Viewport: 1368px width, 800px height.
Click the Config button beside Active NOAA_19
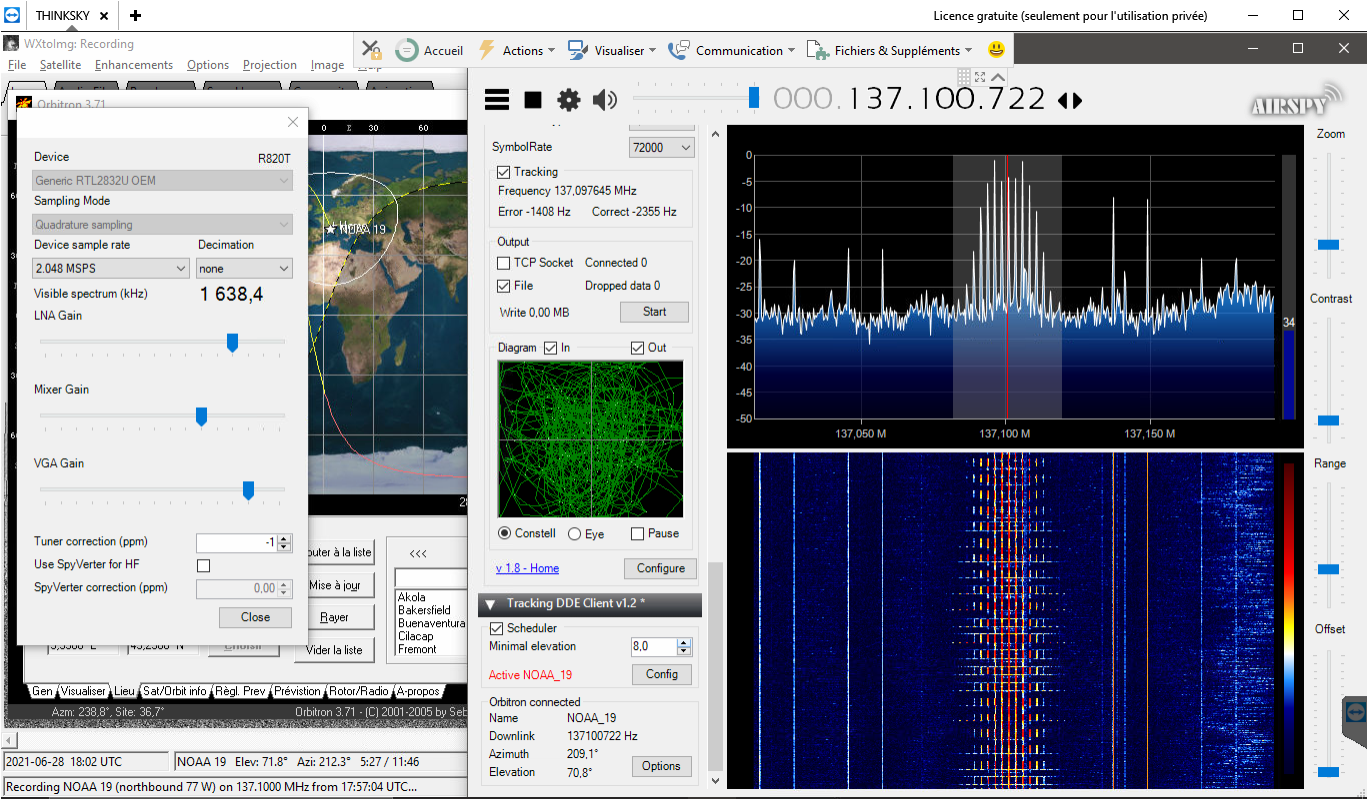click(662, 674)
